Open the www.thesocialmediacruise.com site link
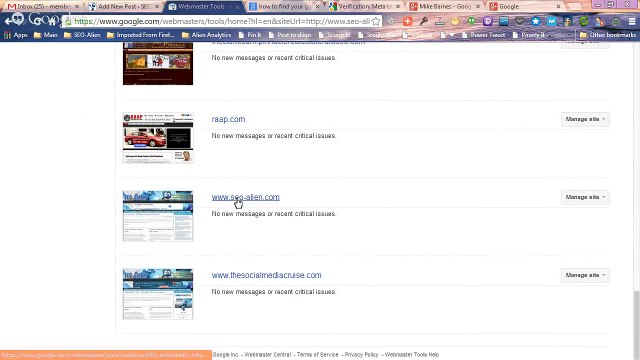 (x=266, y=275)
